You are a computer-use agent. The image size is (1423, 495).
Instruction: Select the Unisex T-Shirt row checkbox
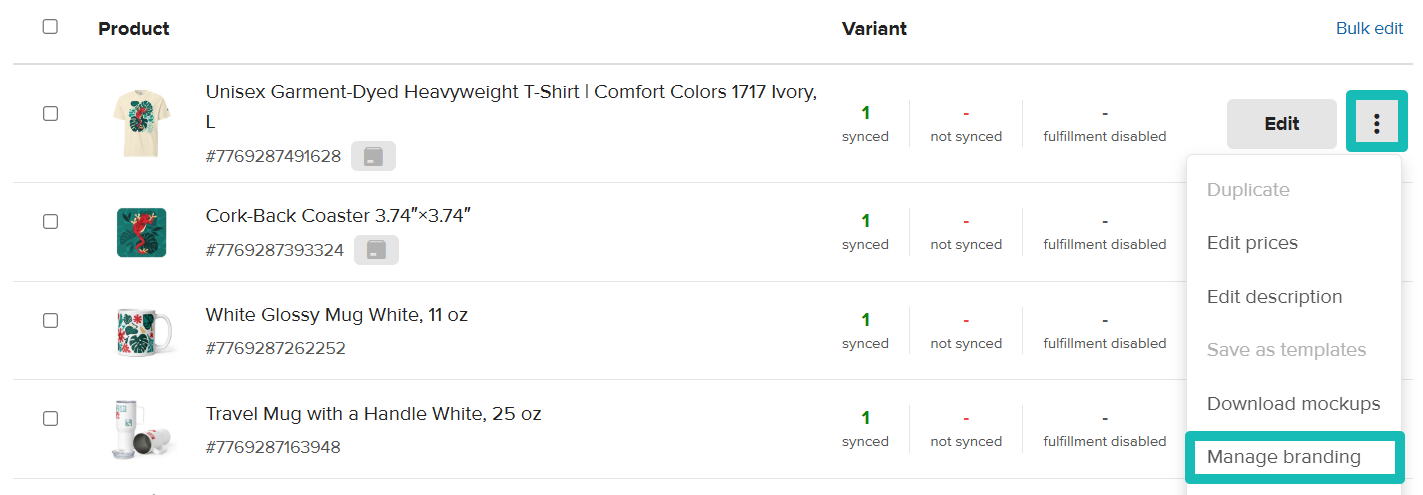click(50, 114)
